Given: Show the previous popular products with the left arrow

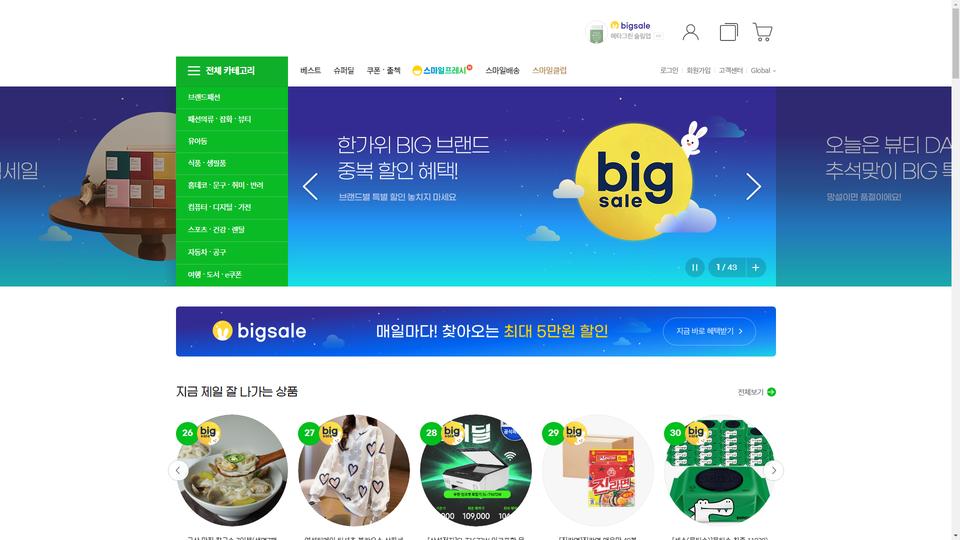Looking at the screenshot, I should [178, 470].
